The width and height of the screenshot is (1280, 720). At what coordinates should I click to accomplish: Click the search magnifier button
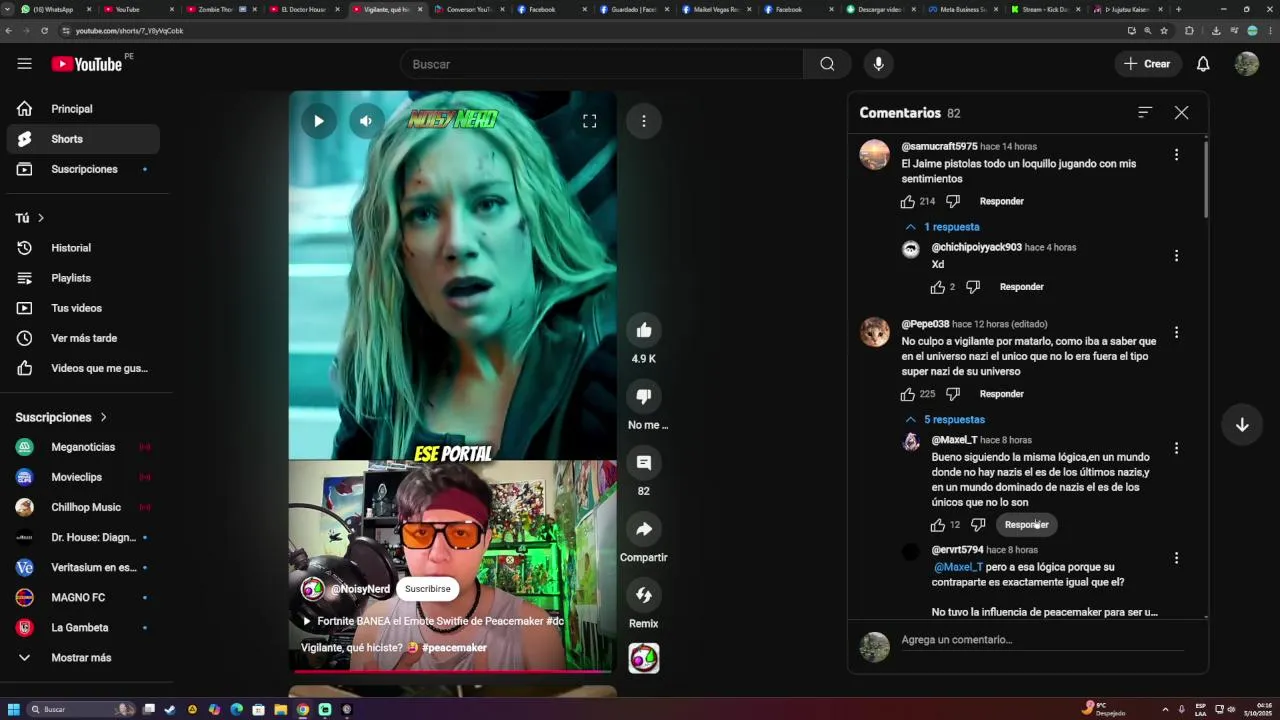(827, 64)
